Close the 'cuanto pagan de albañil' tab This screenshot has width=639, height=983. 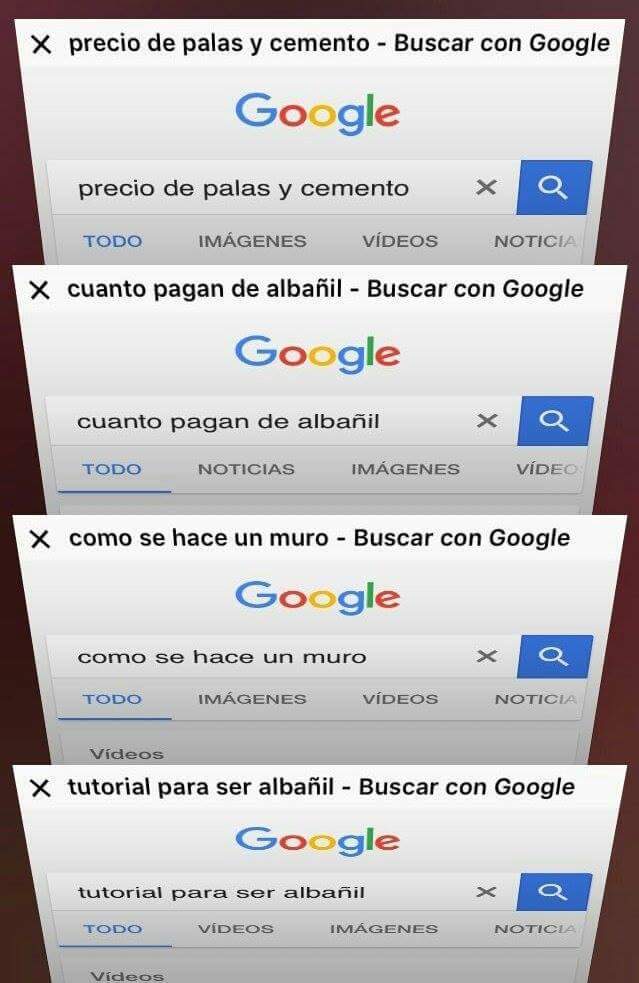40,290
